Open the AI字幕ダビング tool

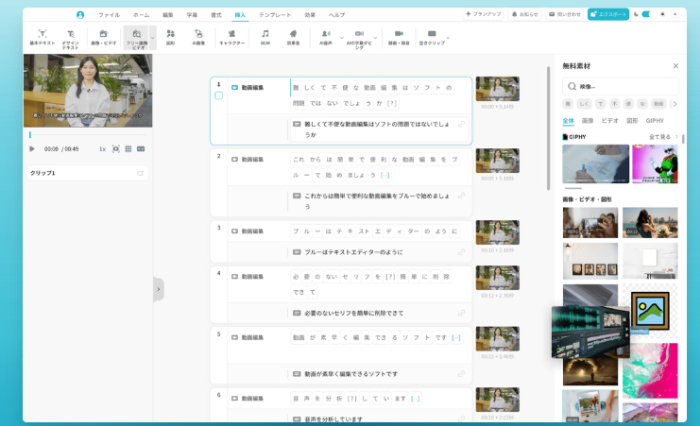[x=359, y=38]
